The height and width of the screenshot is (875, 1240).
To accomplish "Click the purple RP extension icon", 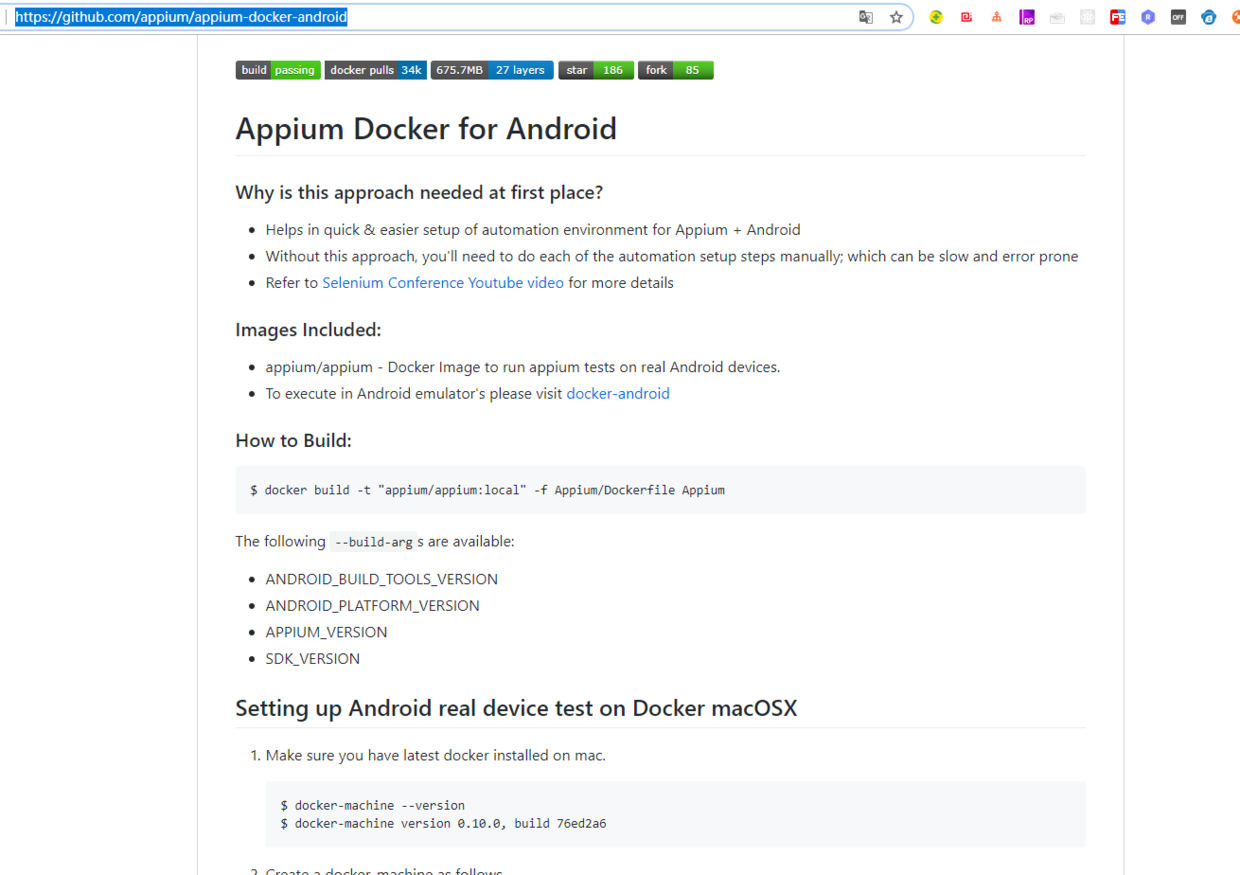I will click(x=1027, y=17).
